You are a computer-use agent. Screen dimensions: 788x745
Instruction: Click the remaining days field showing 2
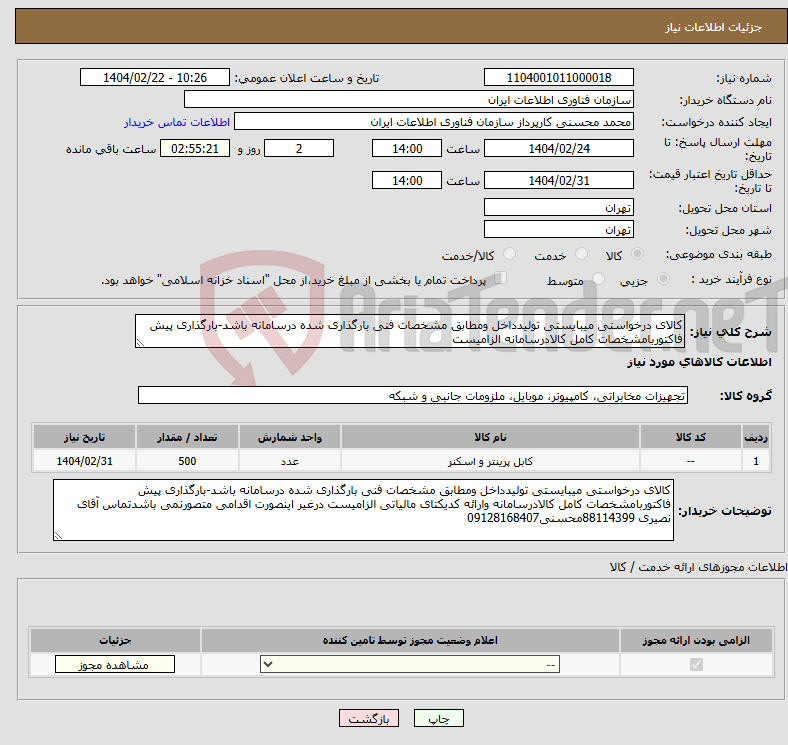[x=299, y=148]
